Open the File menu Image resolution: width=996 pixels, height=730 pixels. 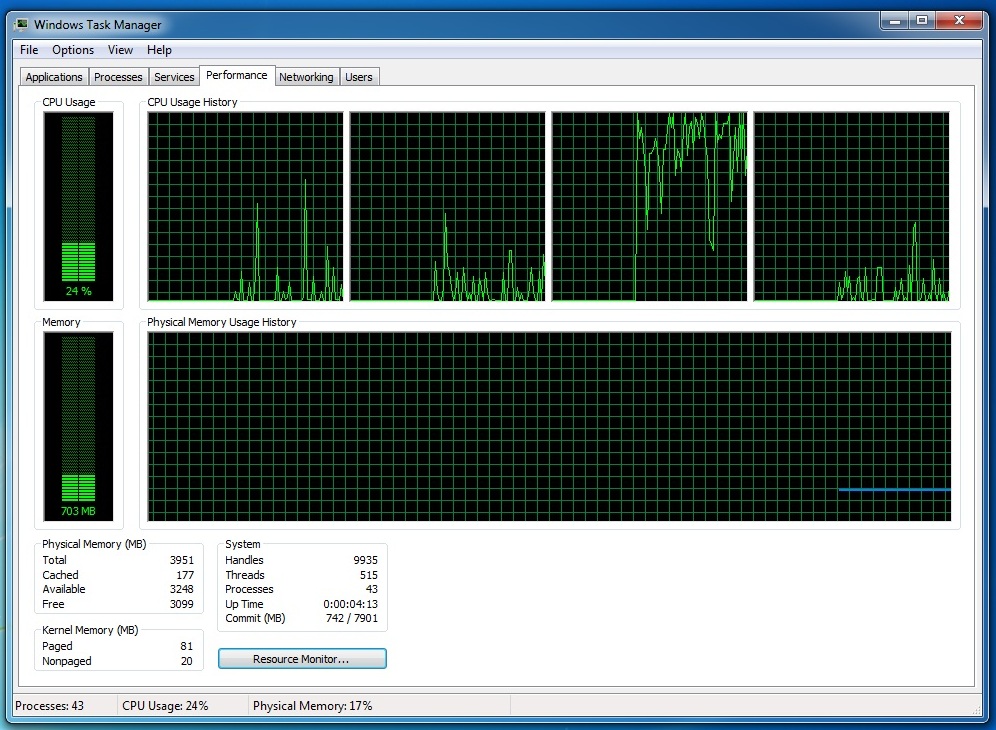pos(29,50)
